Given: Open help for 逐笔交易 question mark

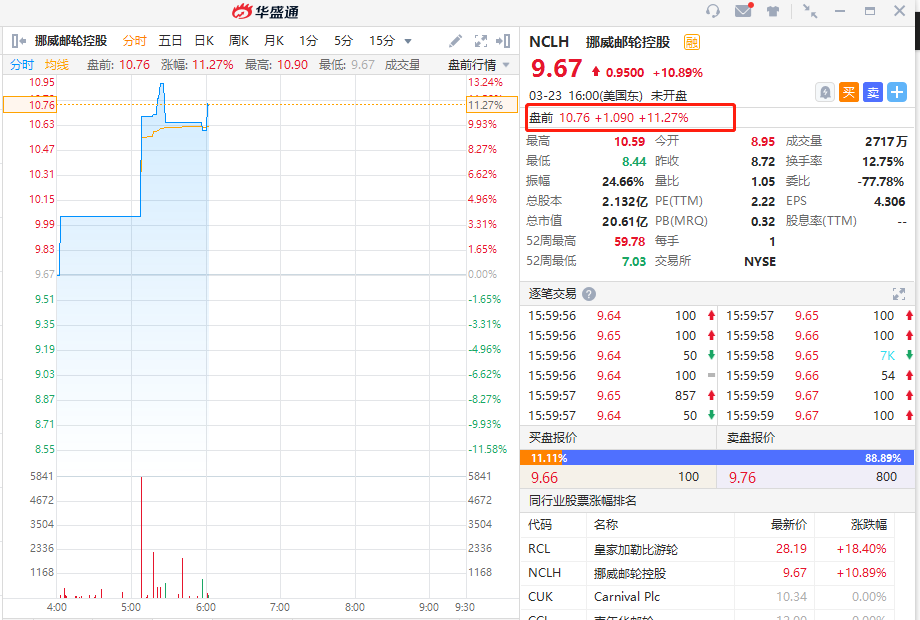Looking at the screenshot, I should click(x=589, y=294).
